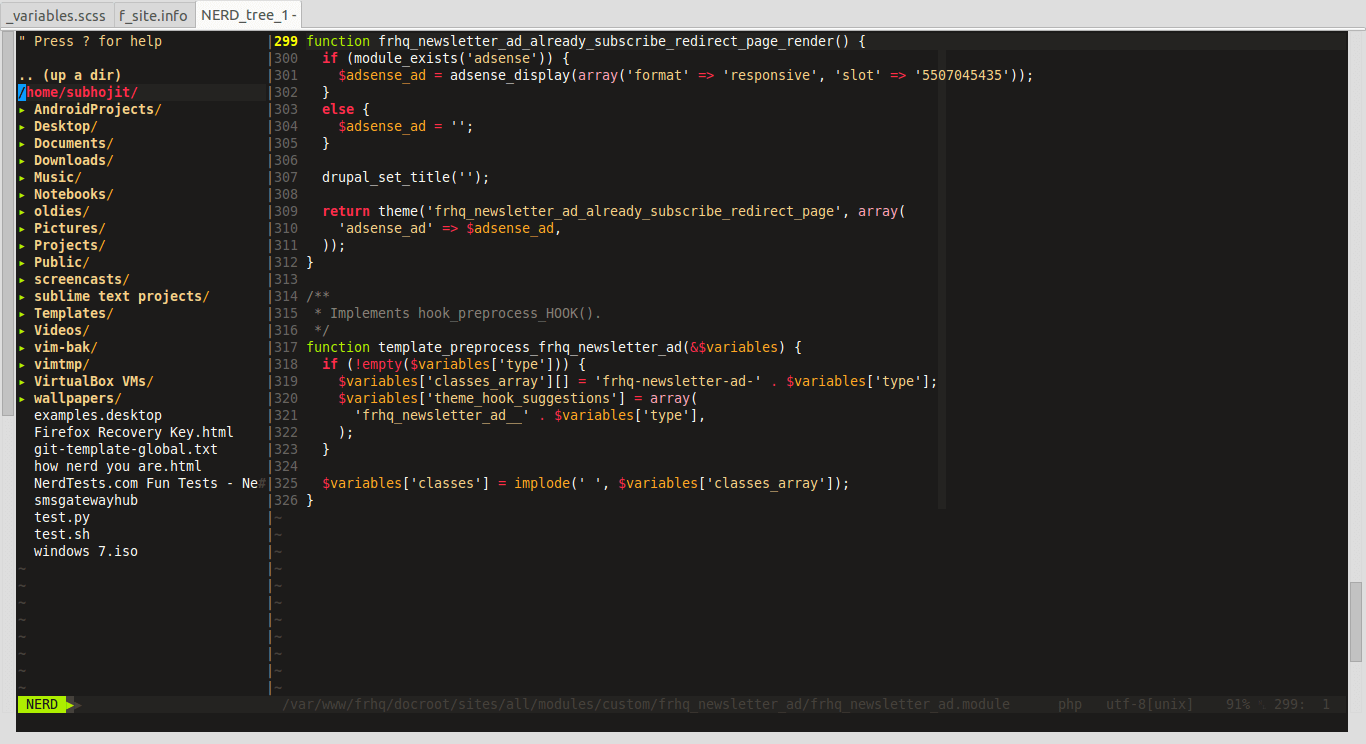Switch to the _variables.scss tab
Screen dimensions: 1366x744
(56, 15)
